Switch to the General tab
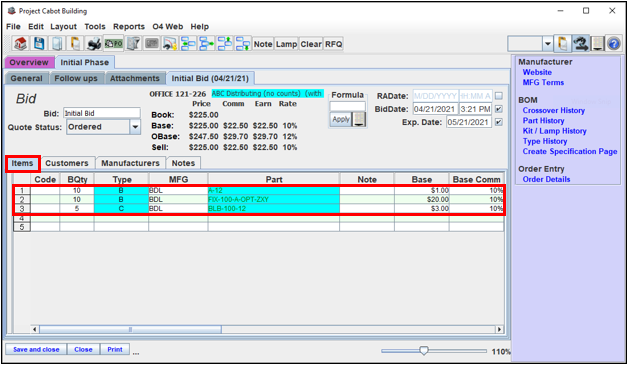Image resolution: width=628 pixels, height=366 pixels. [x=26, y=78]
